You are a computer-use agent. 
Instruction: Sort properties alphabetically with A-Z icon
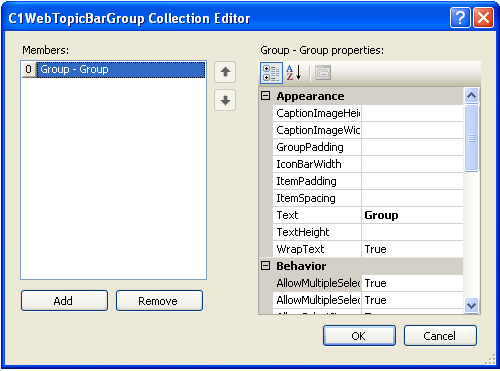click(294, 73)
